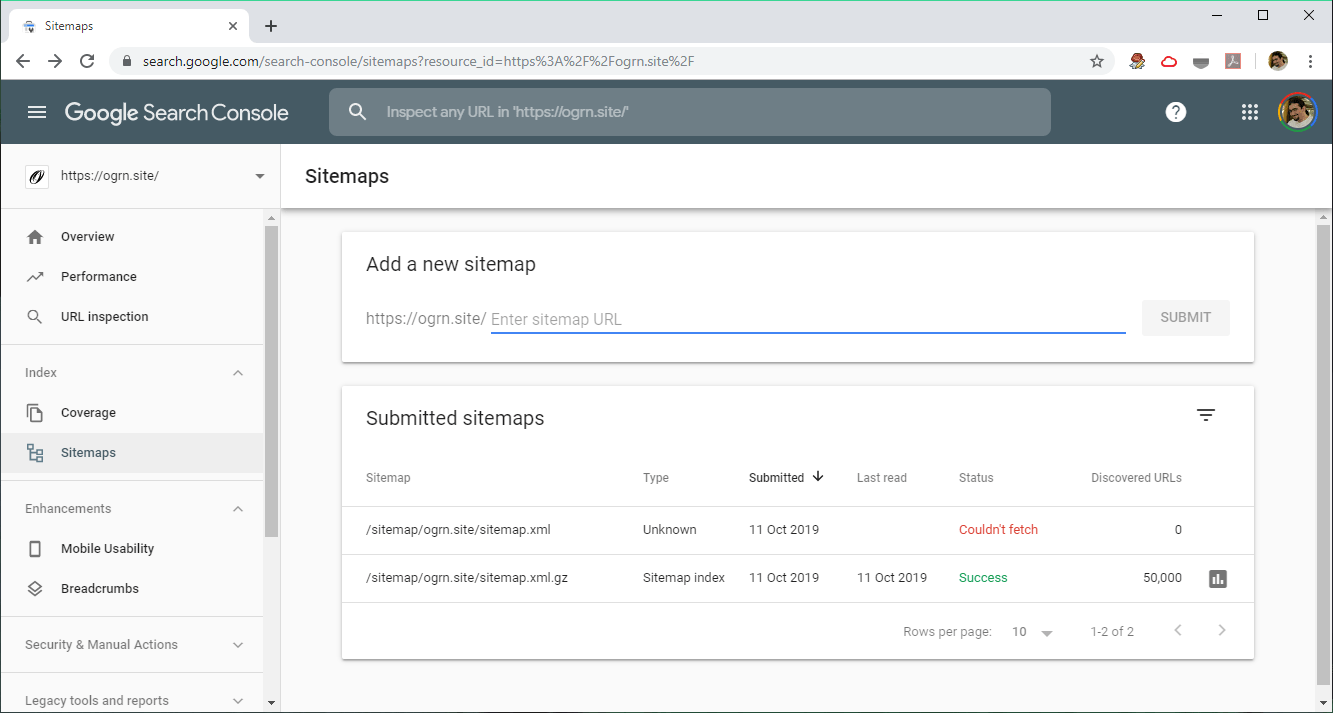
Task: Expand Legacy tools and reports section
Action: (238, 701)
